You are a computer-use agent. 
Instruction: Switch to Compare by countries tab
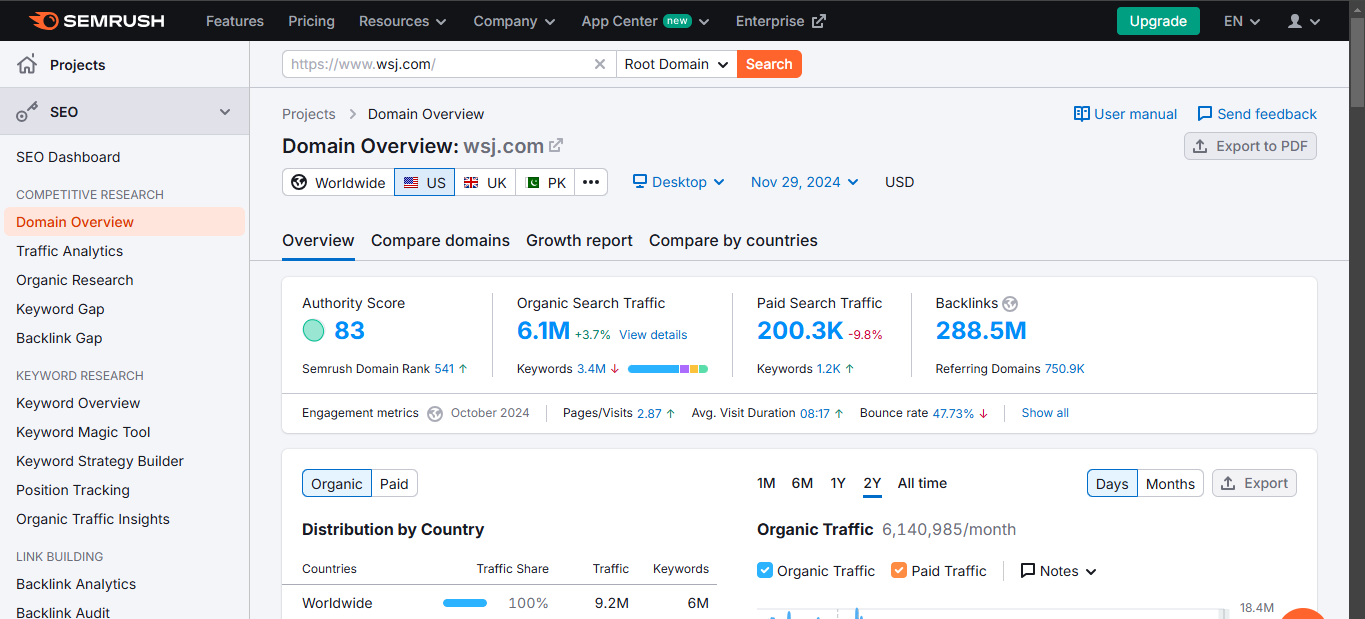[x=733, y=240]
